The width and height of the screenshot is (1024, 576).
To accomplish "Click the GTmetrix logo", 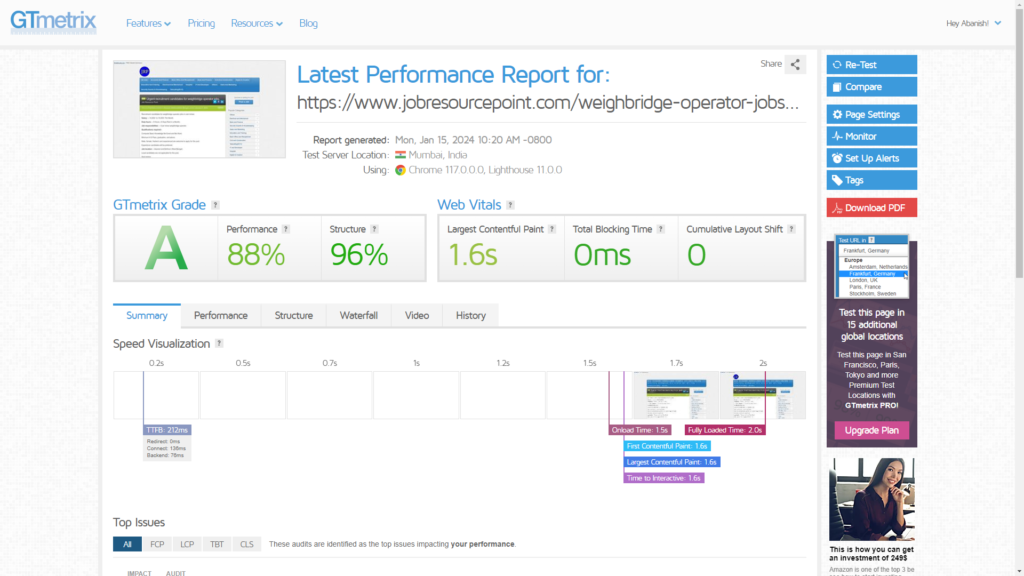I will pos(53,22).
